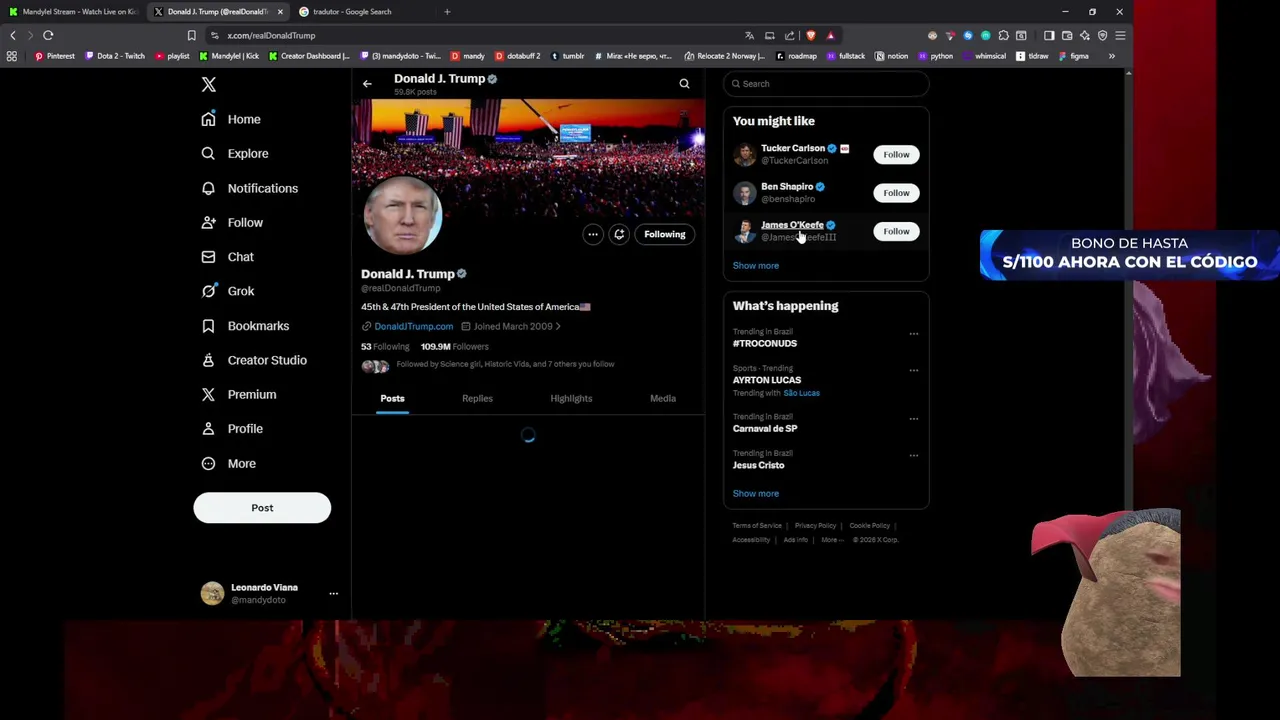Click the back arrow beside Donald J. Trump
The image size is (1280, 720).
(367, 84)
